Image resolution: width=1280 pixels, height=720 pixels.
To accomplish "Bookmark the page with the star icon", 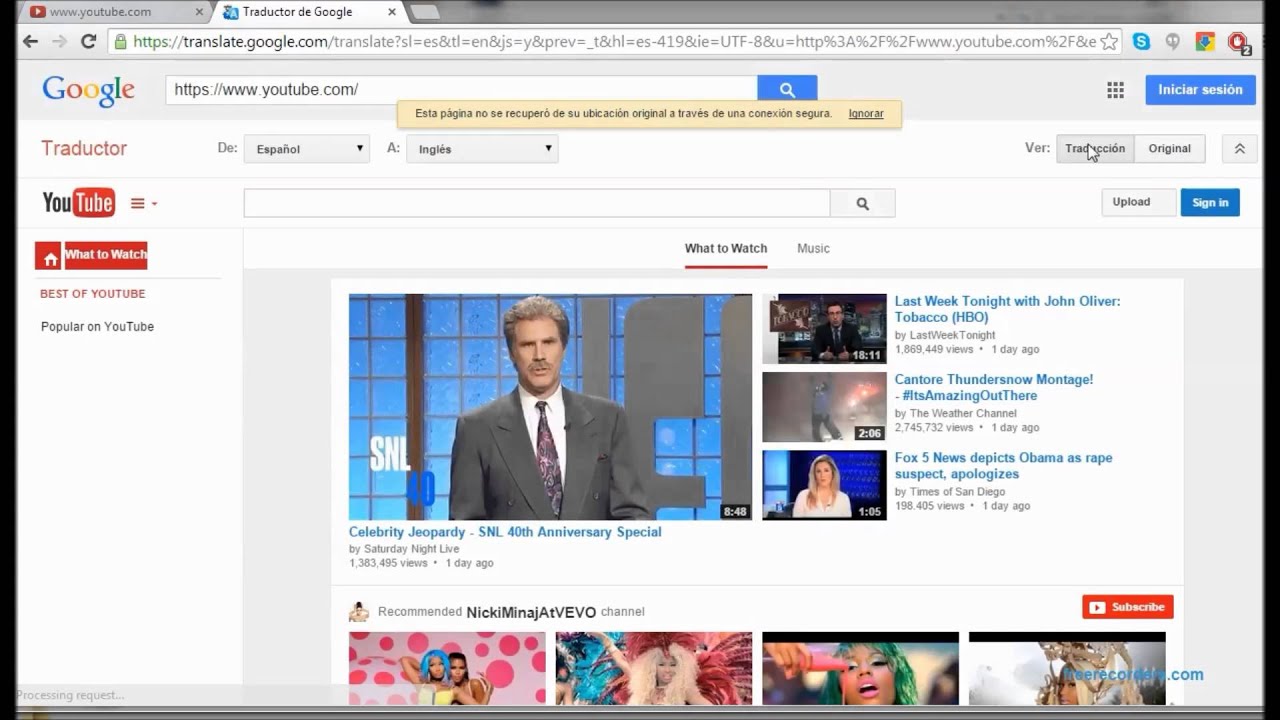I will pyautogui.click(x=1109, y=42).
